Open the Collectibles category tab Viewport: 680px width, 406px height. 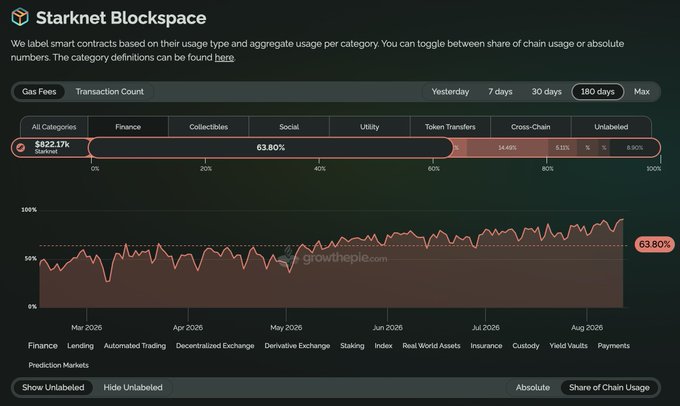click(209, 127)
